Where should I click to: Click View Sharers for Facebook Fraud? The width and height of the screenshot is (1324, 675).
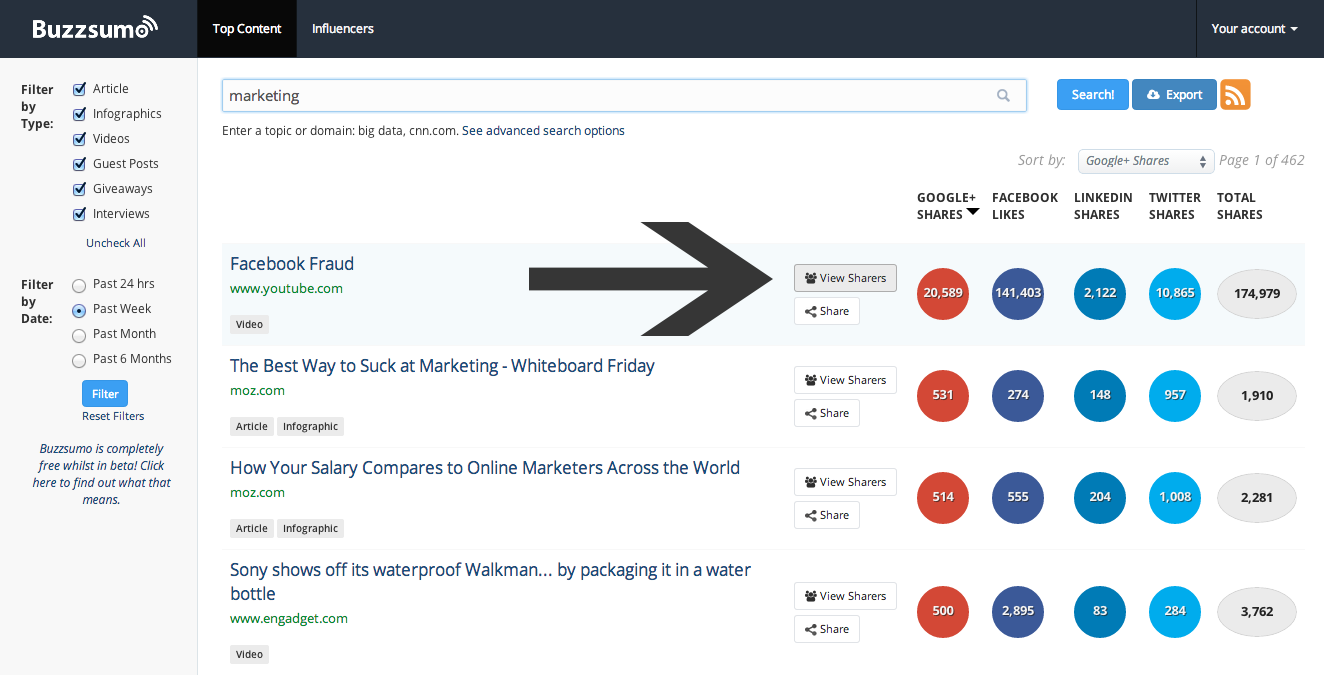click(845, 278)
